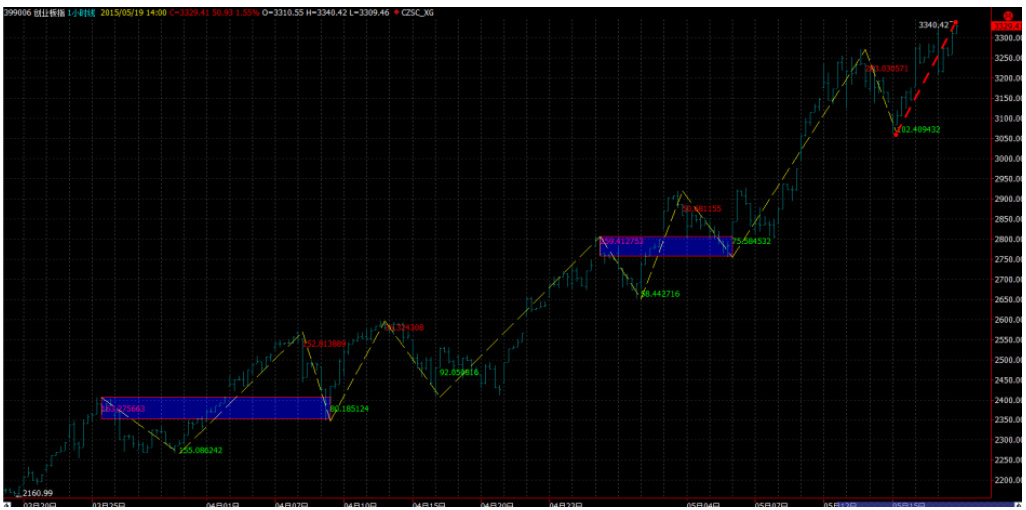This screenshot has width=1026, height=510.
Task: Select the lower-left blue pivot zone rectangle
Action: [215, 408]
